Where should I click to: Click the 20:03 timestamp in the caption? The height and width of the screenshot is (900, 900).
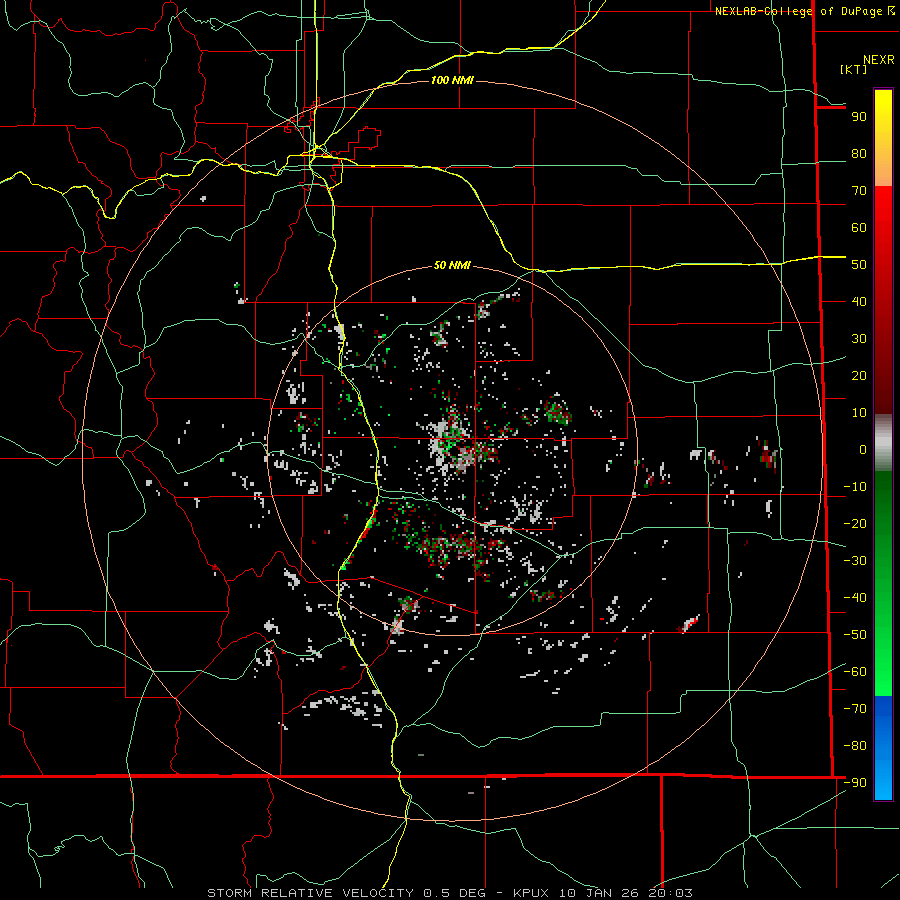tap(670, 893)
